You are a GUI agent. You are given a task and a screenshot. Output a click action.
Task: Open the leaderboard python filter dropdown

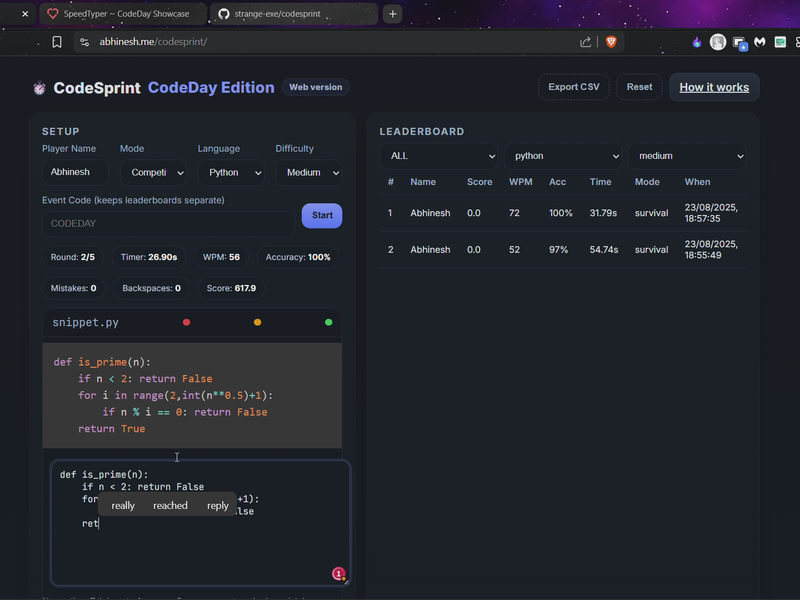[x=563, y=156]
